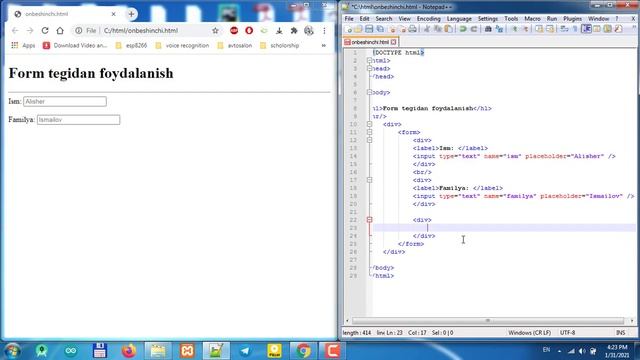Click the Save All toolbar icon
The image size is (640, 360).
coord(380,29)
